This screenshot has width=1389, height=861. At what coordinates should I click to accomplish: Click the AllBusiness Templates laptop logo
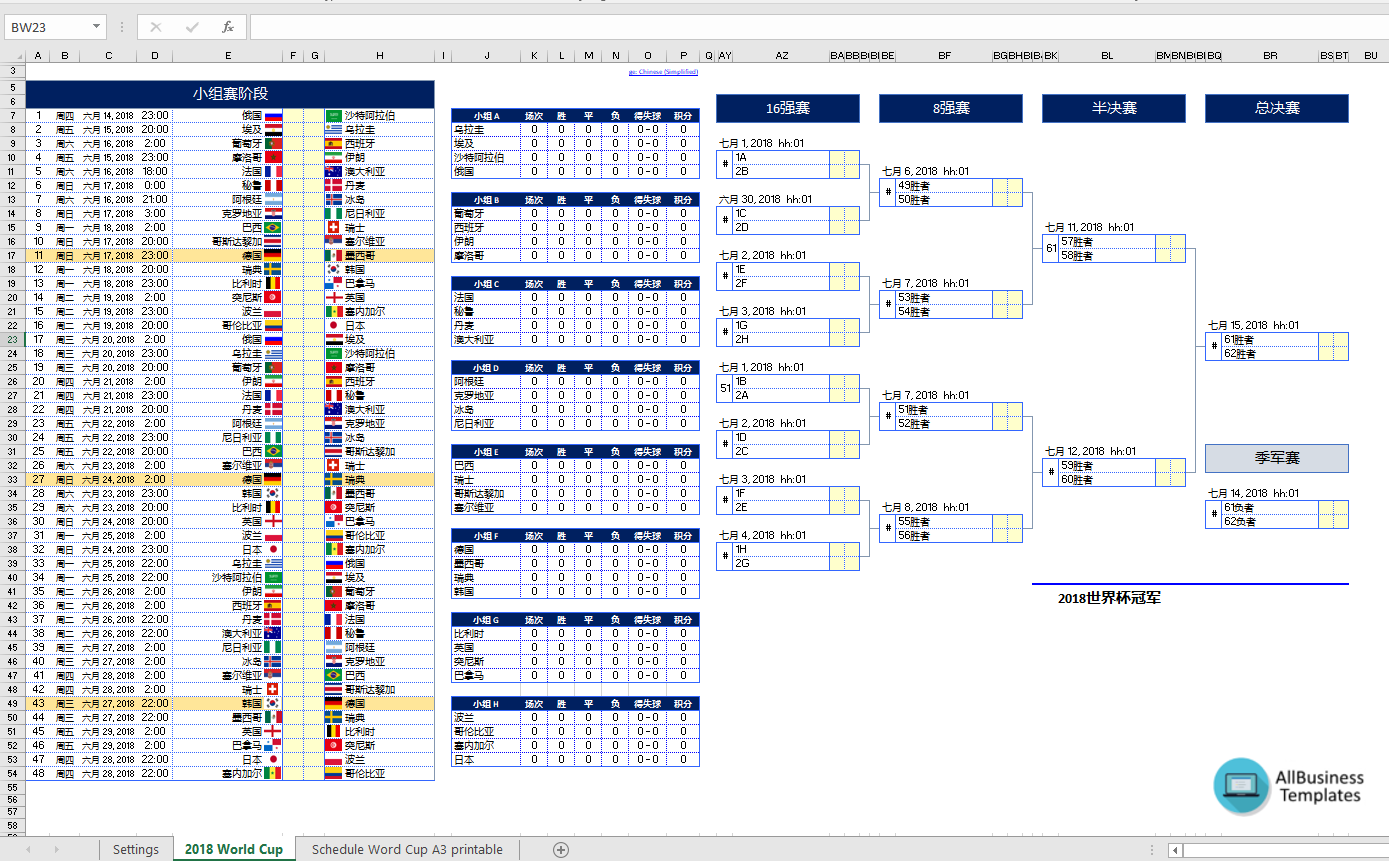(x=1241, y=786)
